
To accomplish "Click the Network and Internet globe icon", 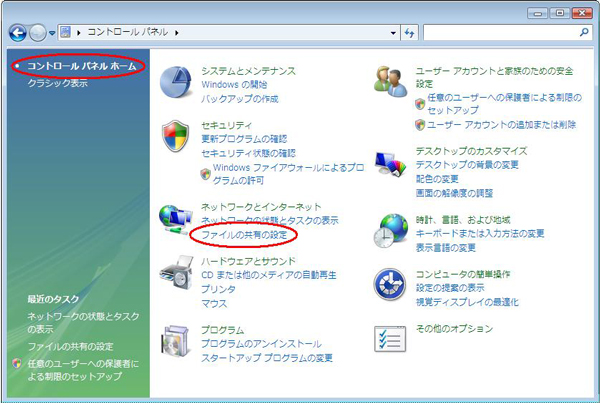I will (175, 220).
